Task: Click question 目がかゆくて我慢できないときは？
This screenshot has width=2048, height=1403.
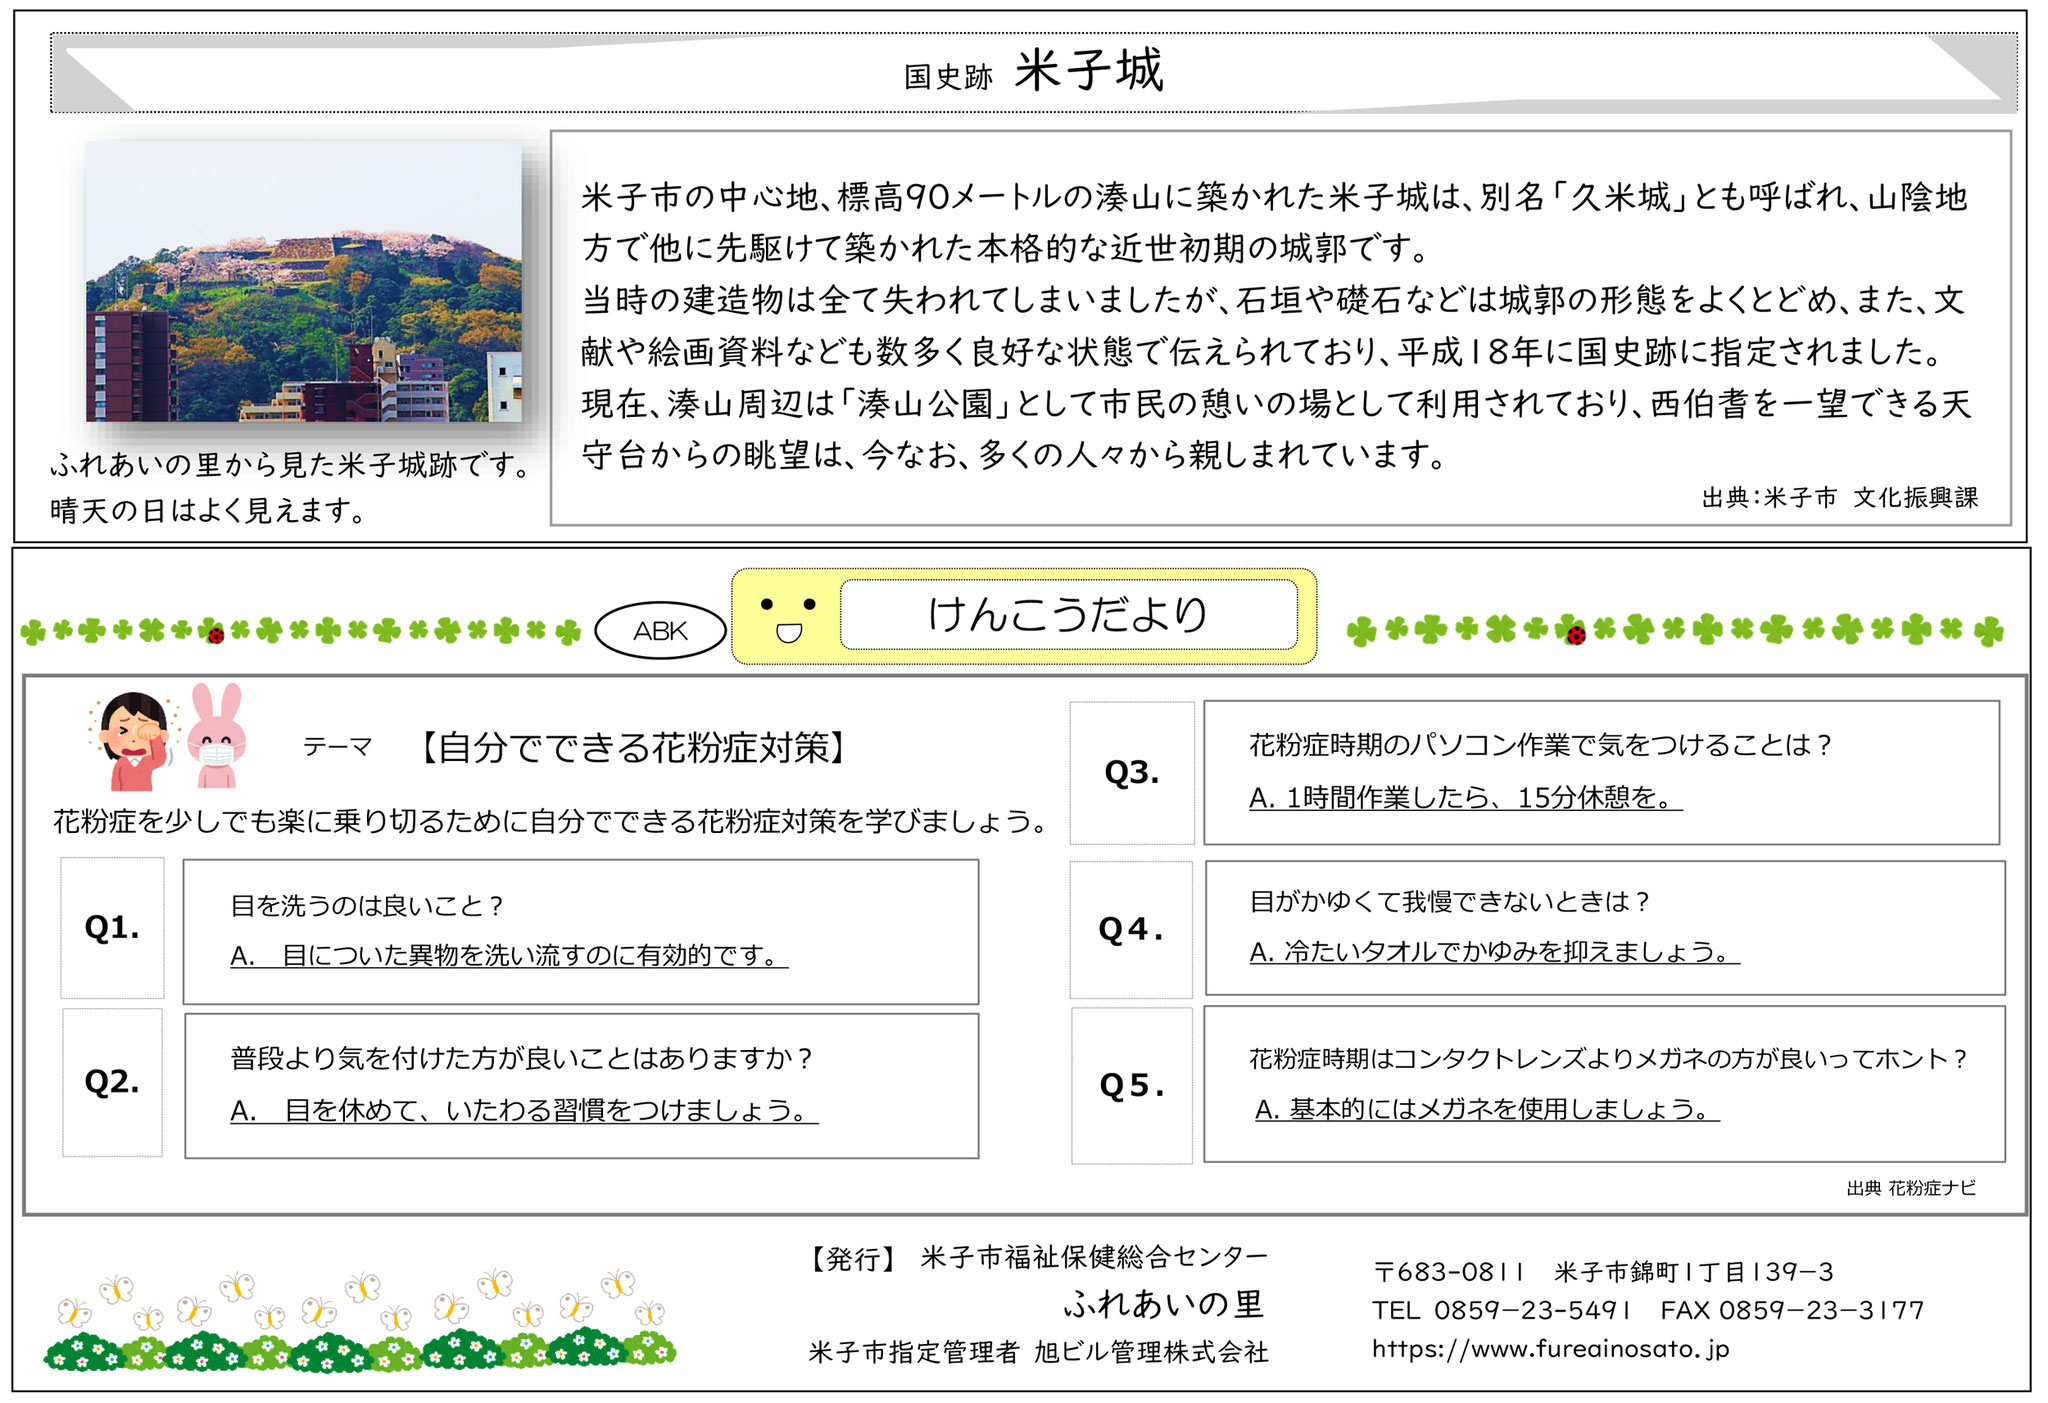Action: 1449,902
